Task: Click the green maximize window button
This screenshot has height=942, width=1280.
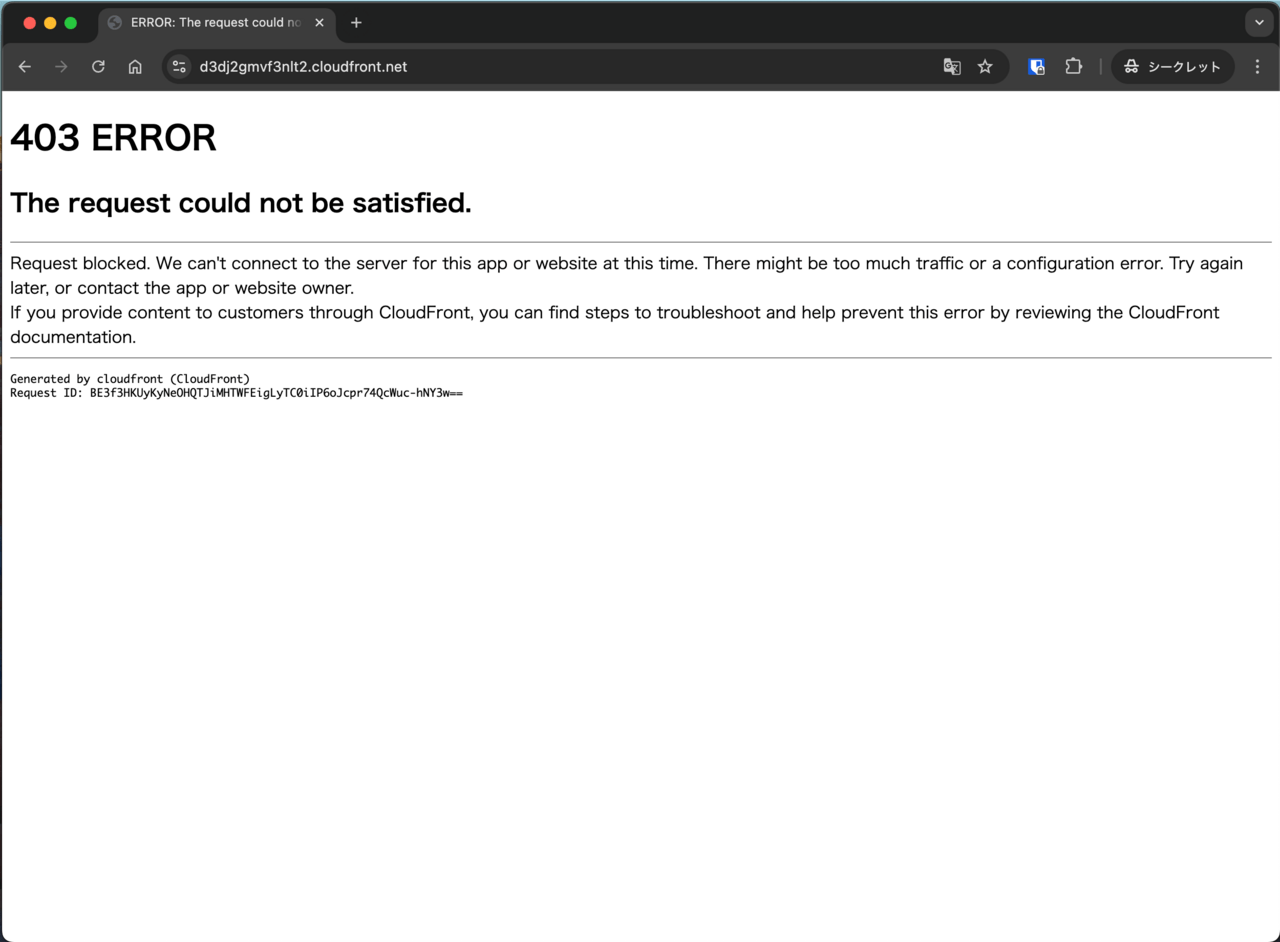Action: click(70, 23)
